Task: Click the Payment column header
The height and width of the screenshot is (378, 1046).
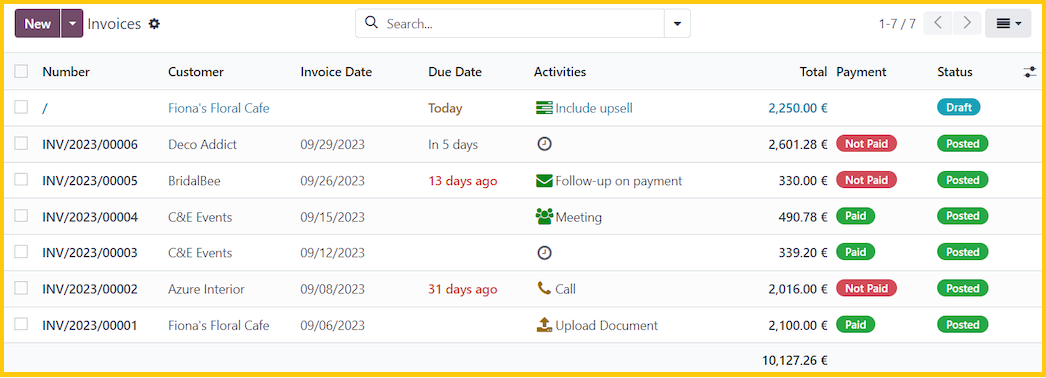Action: [x=861, y=72]
